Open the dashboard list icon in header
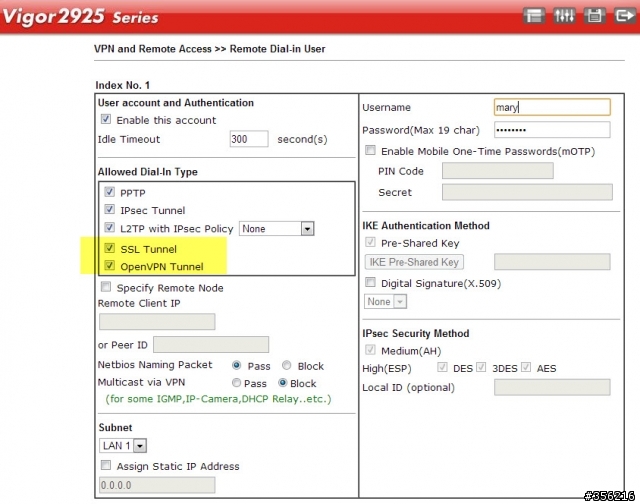640x504 pixels. (x=534, y=16)
